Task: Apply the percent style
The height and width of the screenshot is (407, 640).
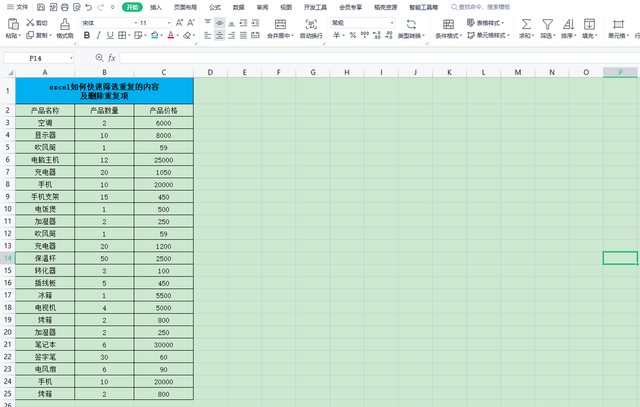Action: tap(353, 36)
